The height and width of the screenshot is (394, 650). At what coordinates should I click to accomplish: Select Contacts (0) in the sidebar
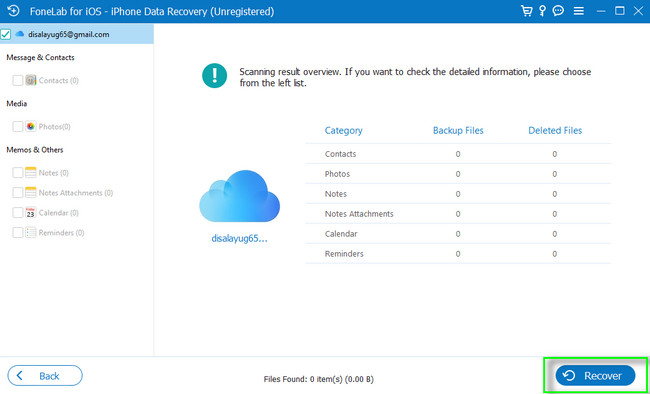pos(58,80)
